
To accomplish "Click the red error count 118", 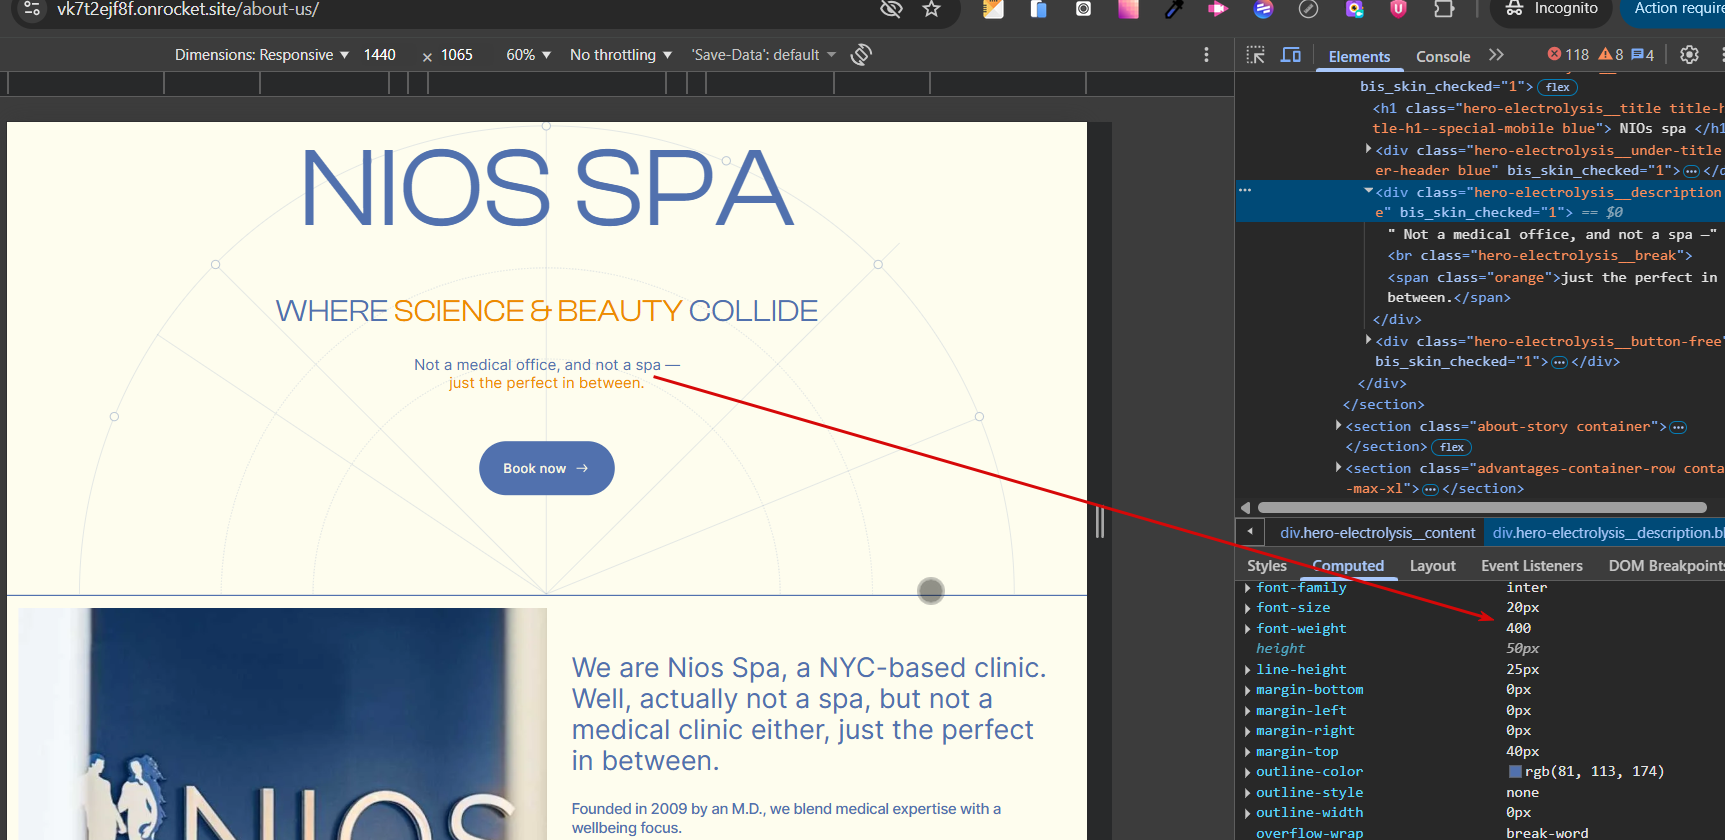I will point(1568,55).
